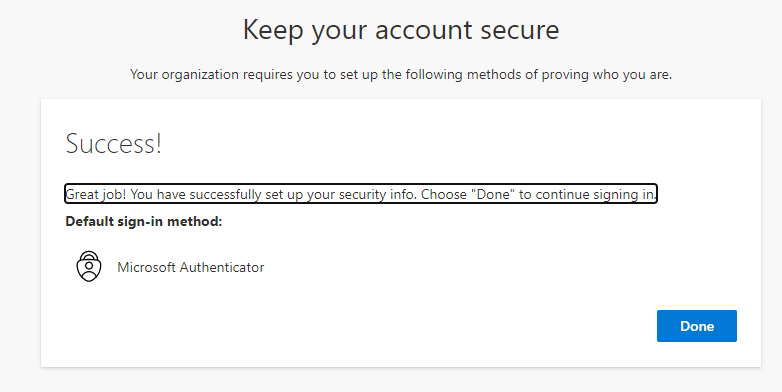Viewport: 782px width, 392px height.
Task: Click the word "Authenticator" beside the icon
Action: click(222, 267)
